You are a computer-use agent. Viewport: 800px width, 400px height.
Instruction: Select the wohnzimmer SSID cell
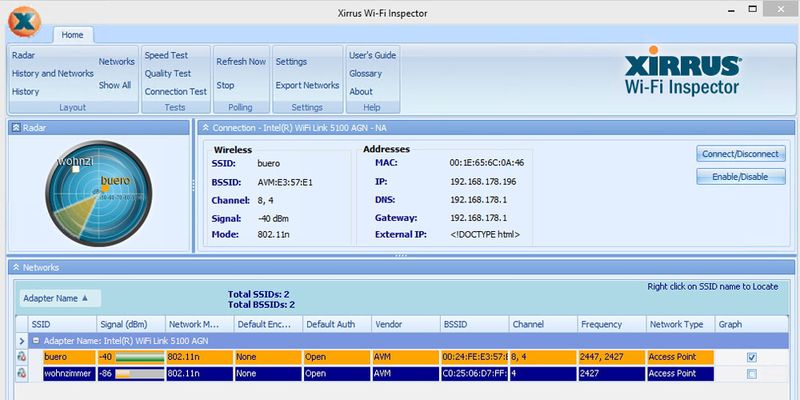tap(69, 373)
